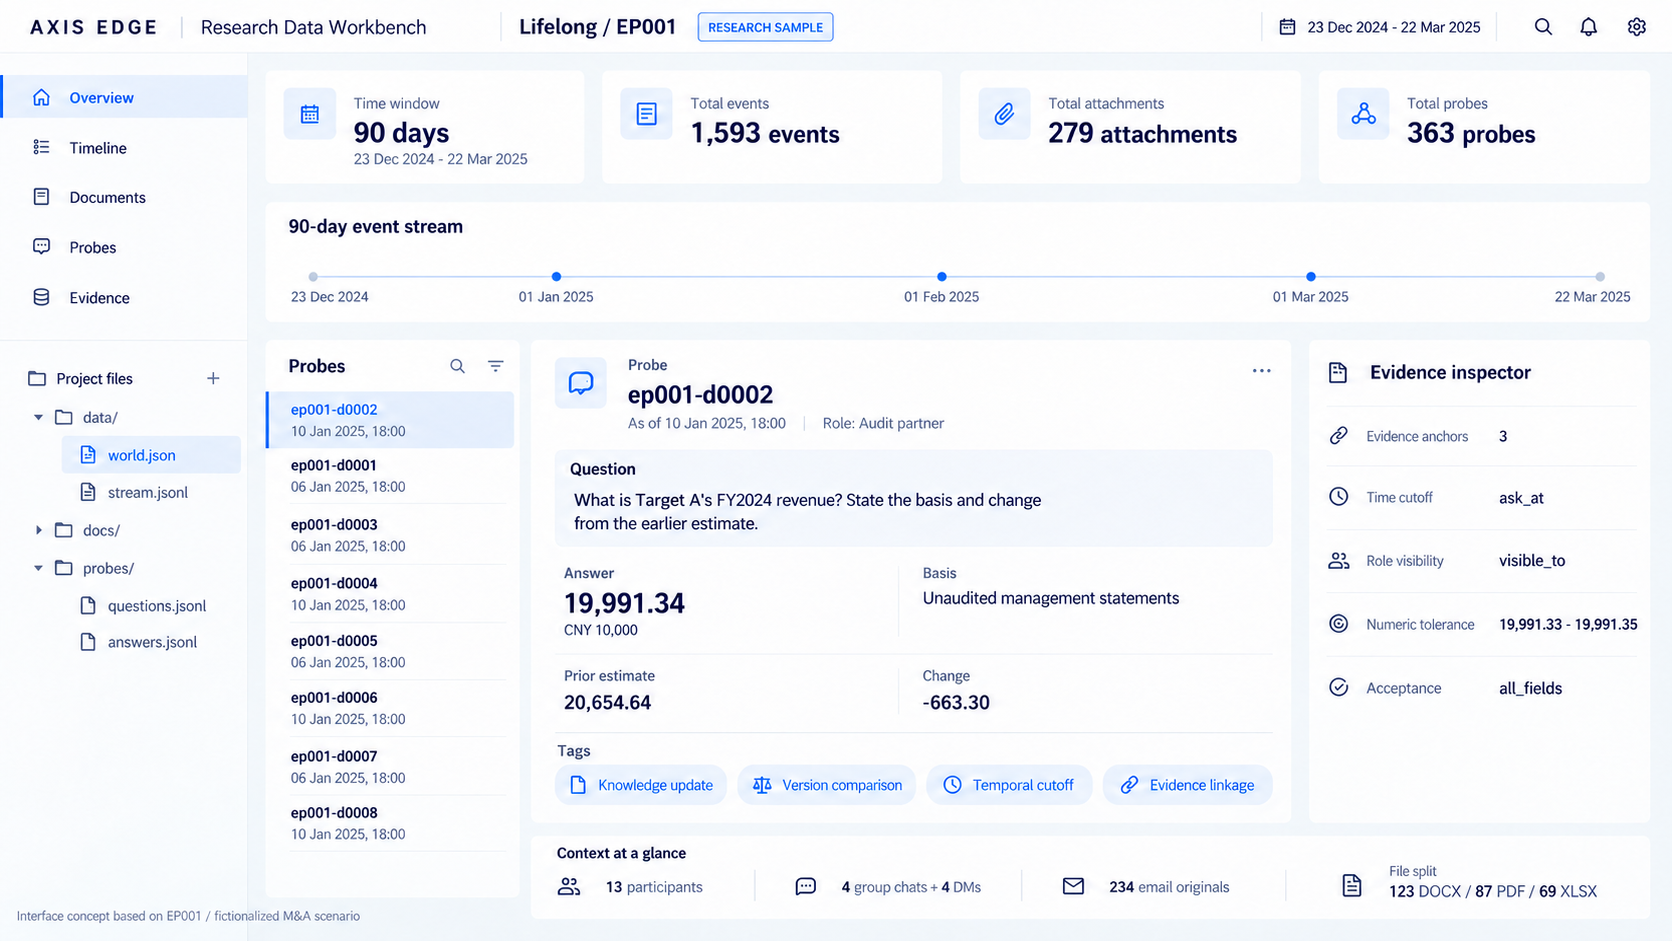Viewport: 1672px width, 941px height.
Task: Collapse the data/ folder
Action: [38, 417]
